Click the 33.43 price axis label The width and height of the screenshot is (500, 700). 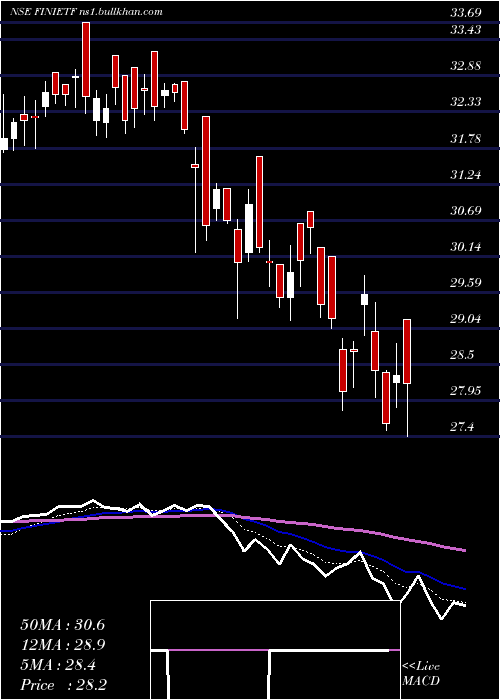466,30
